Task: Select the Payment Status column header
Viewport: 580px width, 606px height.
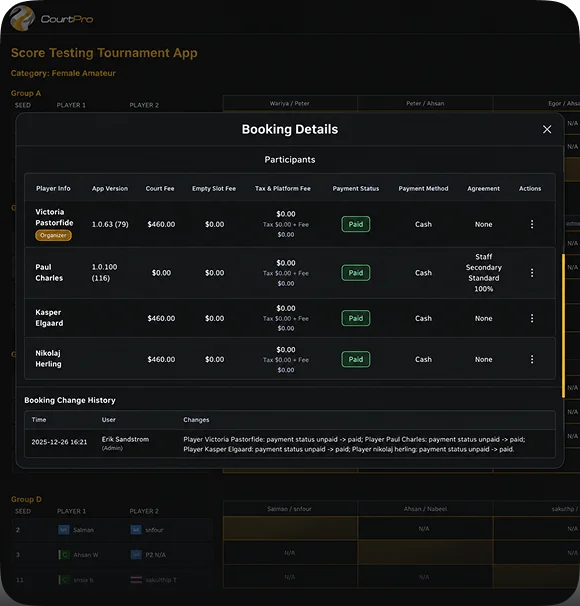Action: click(356, 189)
